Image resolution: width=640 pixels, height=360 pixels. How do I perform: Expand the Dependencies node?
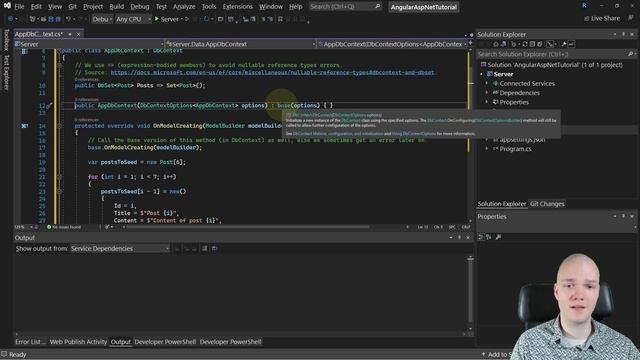click(487, 93)
